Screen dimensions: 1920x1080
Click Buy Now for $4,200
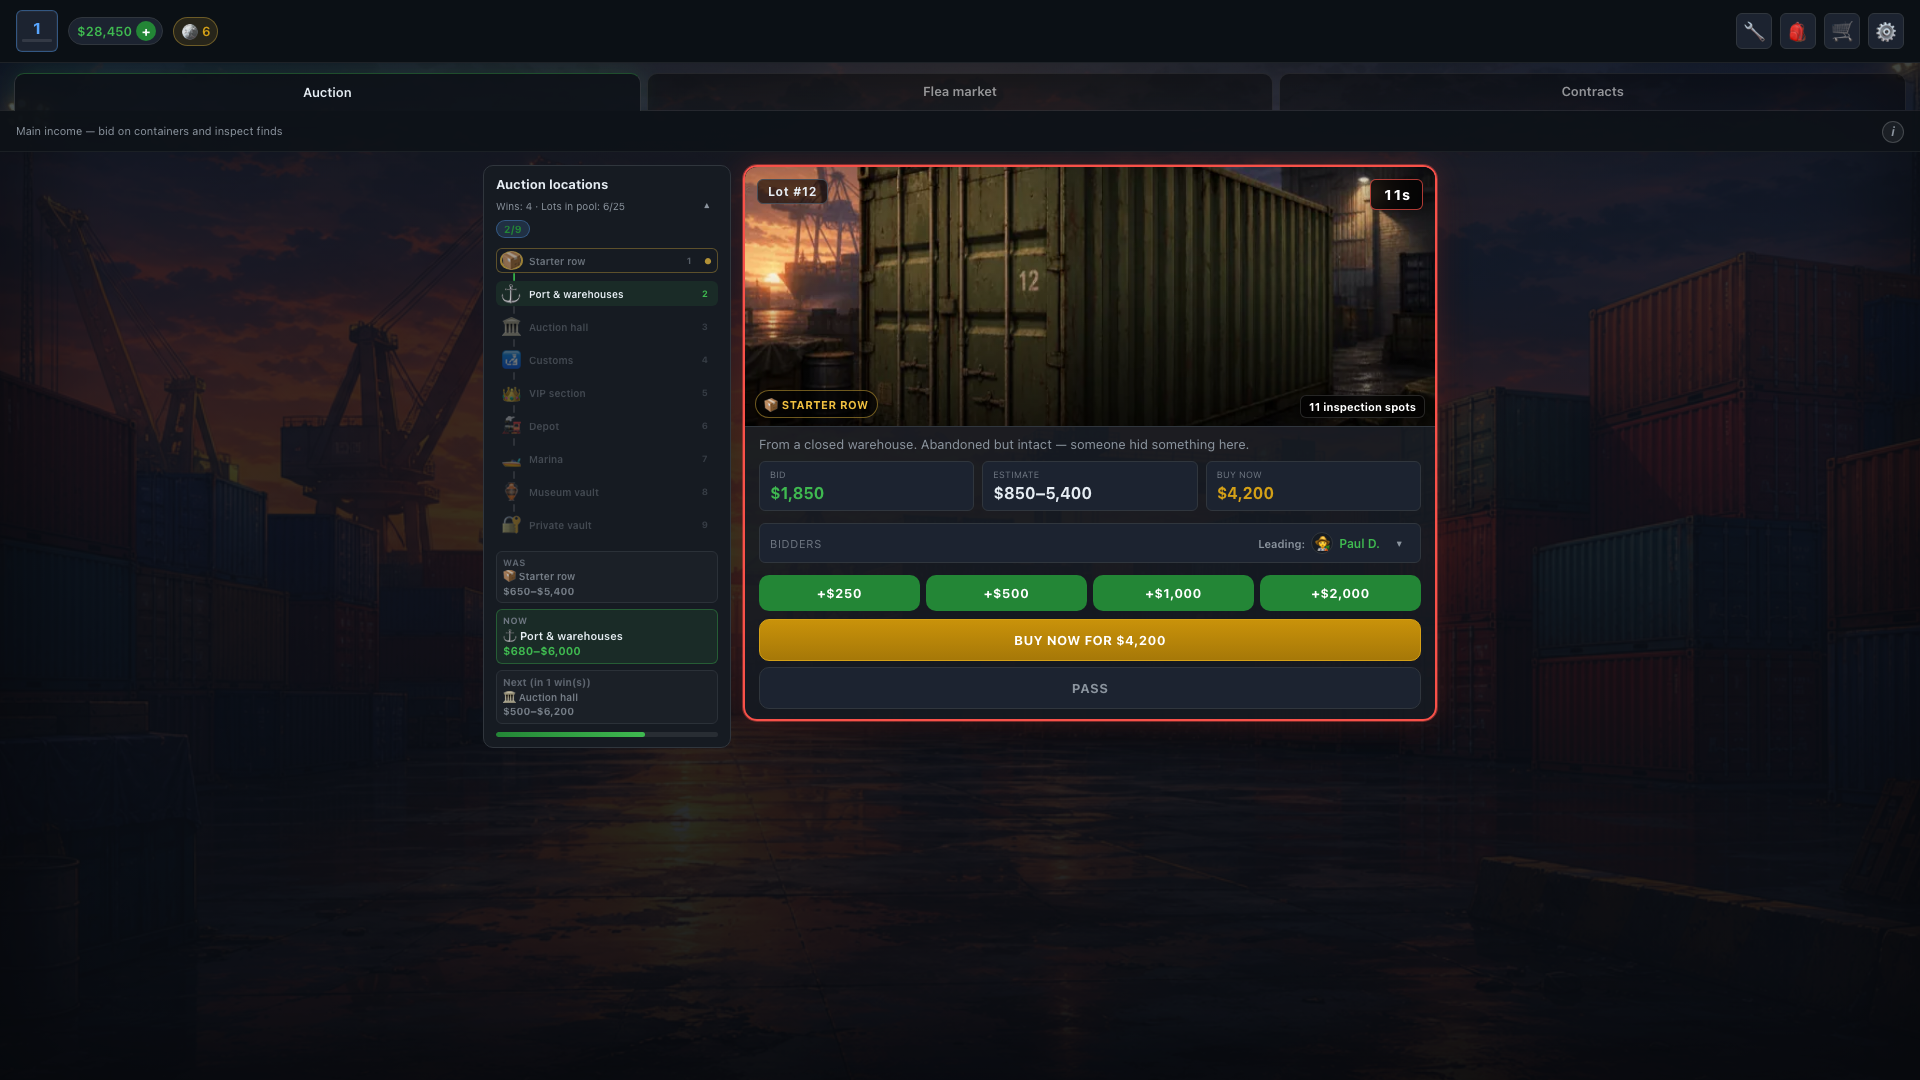click(x=1090, y=640)
